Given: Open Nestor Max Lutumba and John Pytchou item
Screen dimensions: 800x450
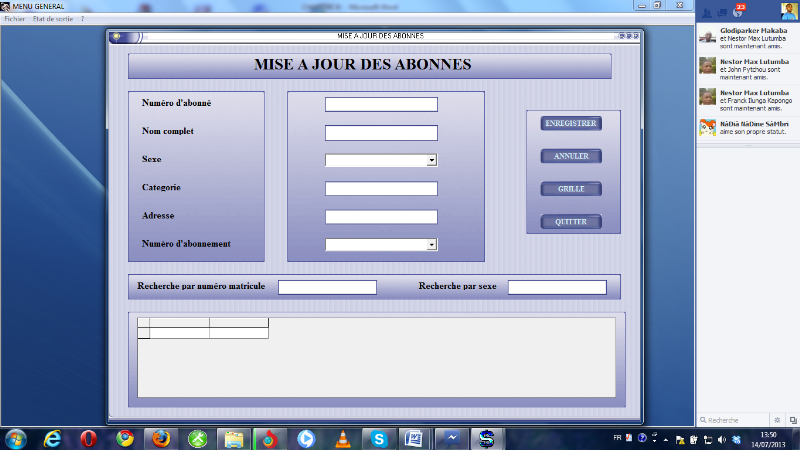Looking at the screenshot, I should [x=748, y=69].
